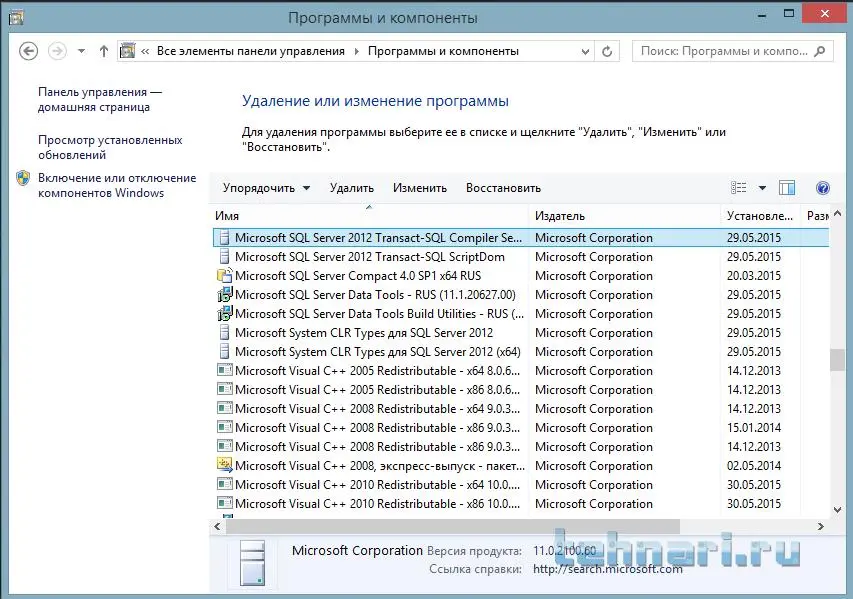Screen dimensions: 853x599
Task: Show hidden breadcrumb path chevrons
Action: point(145,51)
